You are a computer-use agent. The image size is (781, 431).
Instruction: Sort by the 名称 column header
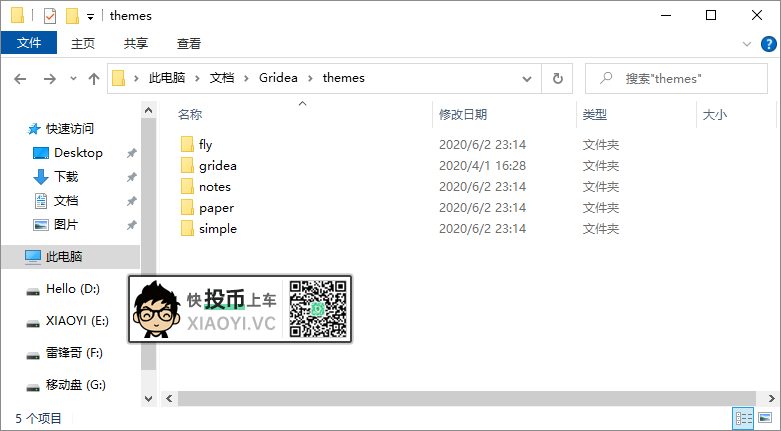coord(190,115)
